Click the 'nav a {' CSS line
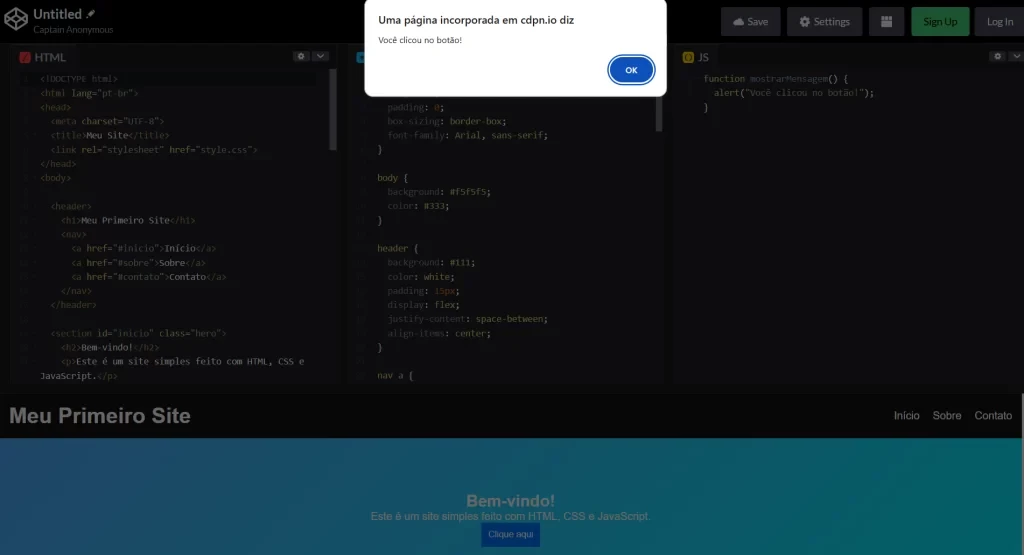Image resolution: width=1024 pixels, height=555 pixels. [x=394, y=375]
